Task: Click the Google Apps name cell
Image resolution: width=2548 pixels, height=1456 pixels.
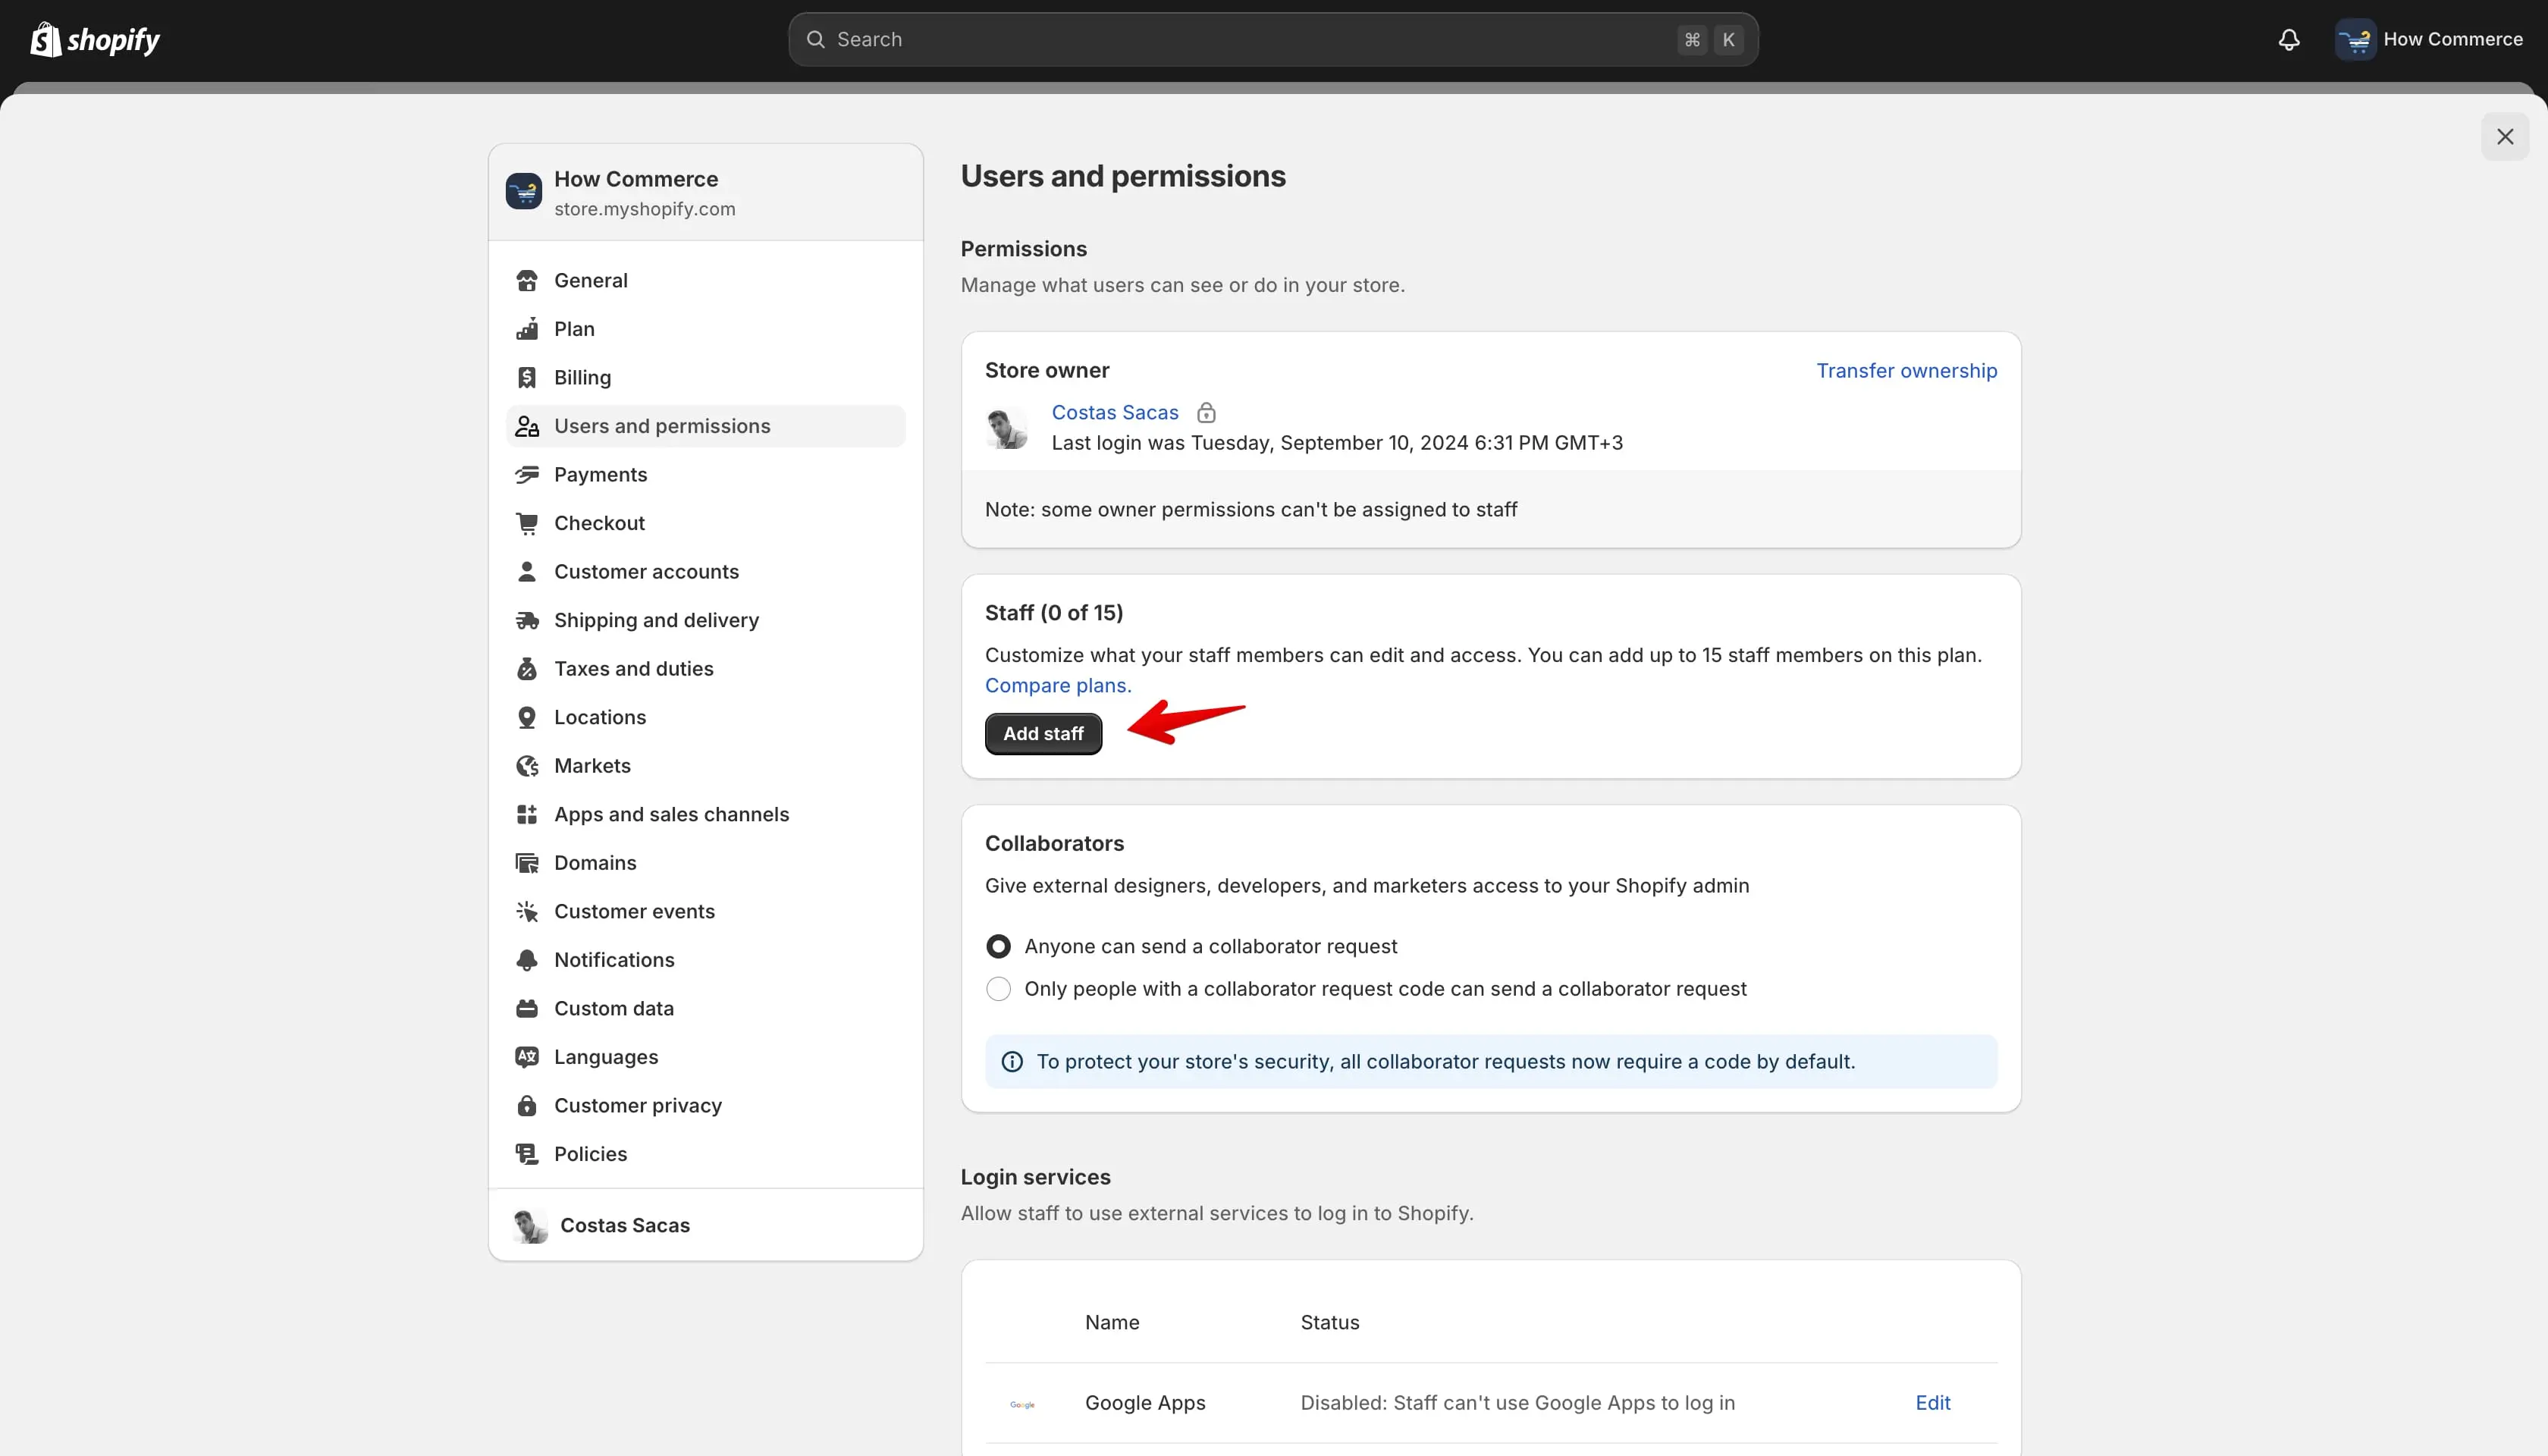Action: point(1145,1403)
